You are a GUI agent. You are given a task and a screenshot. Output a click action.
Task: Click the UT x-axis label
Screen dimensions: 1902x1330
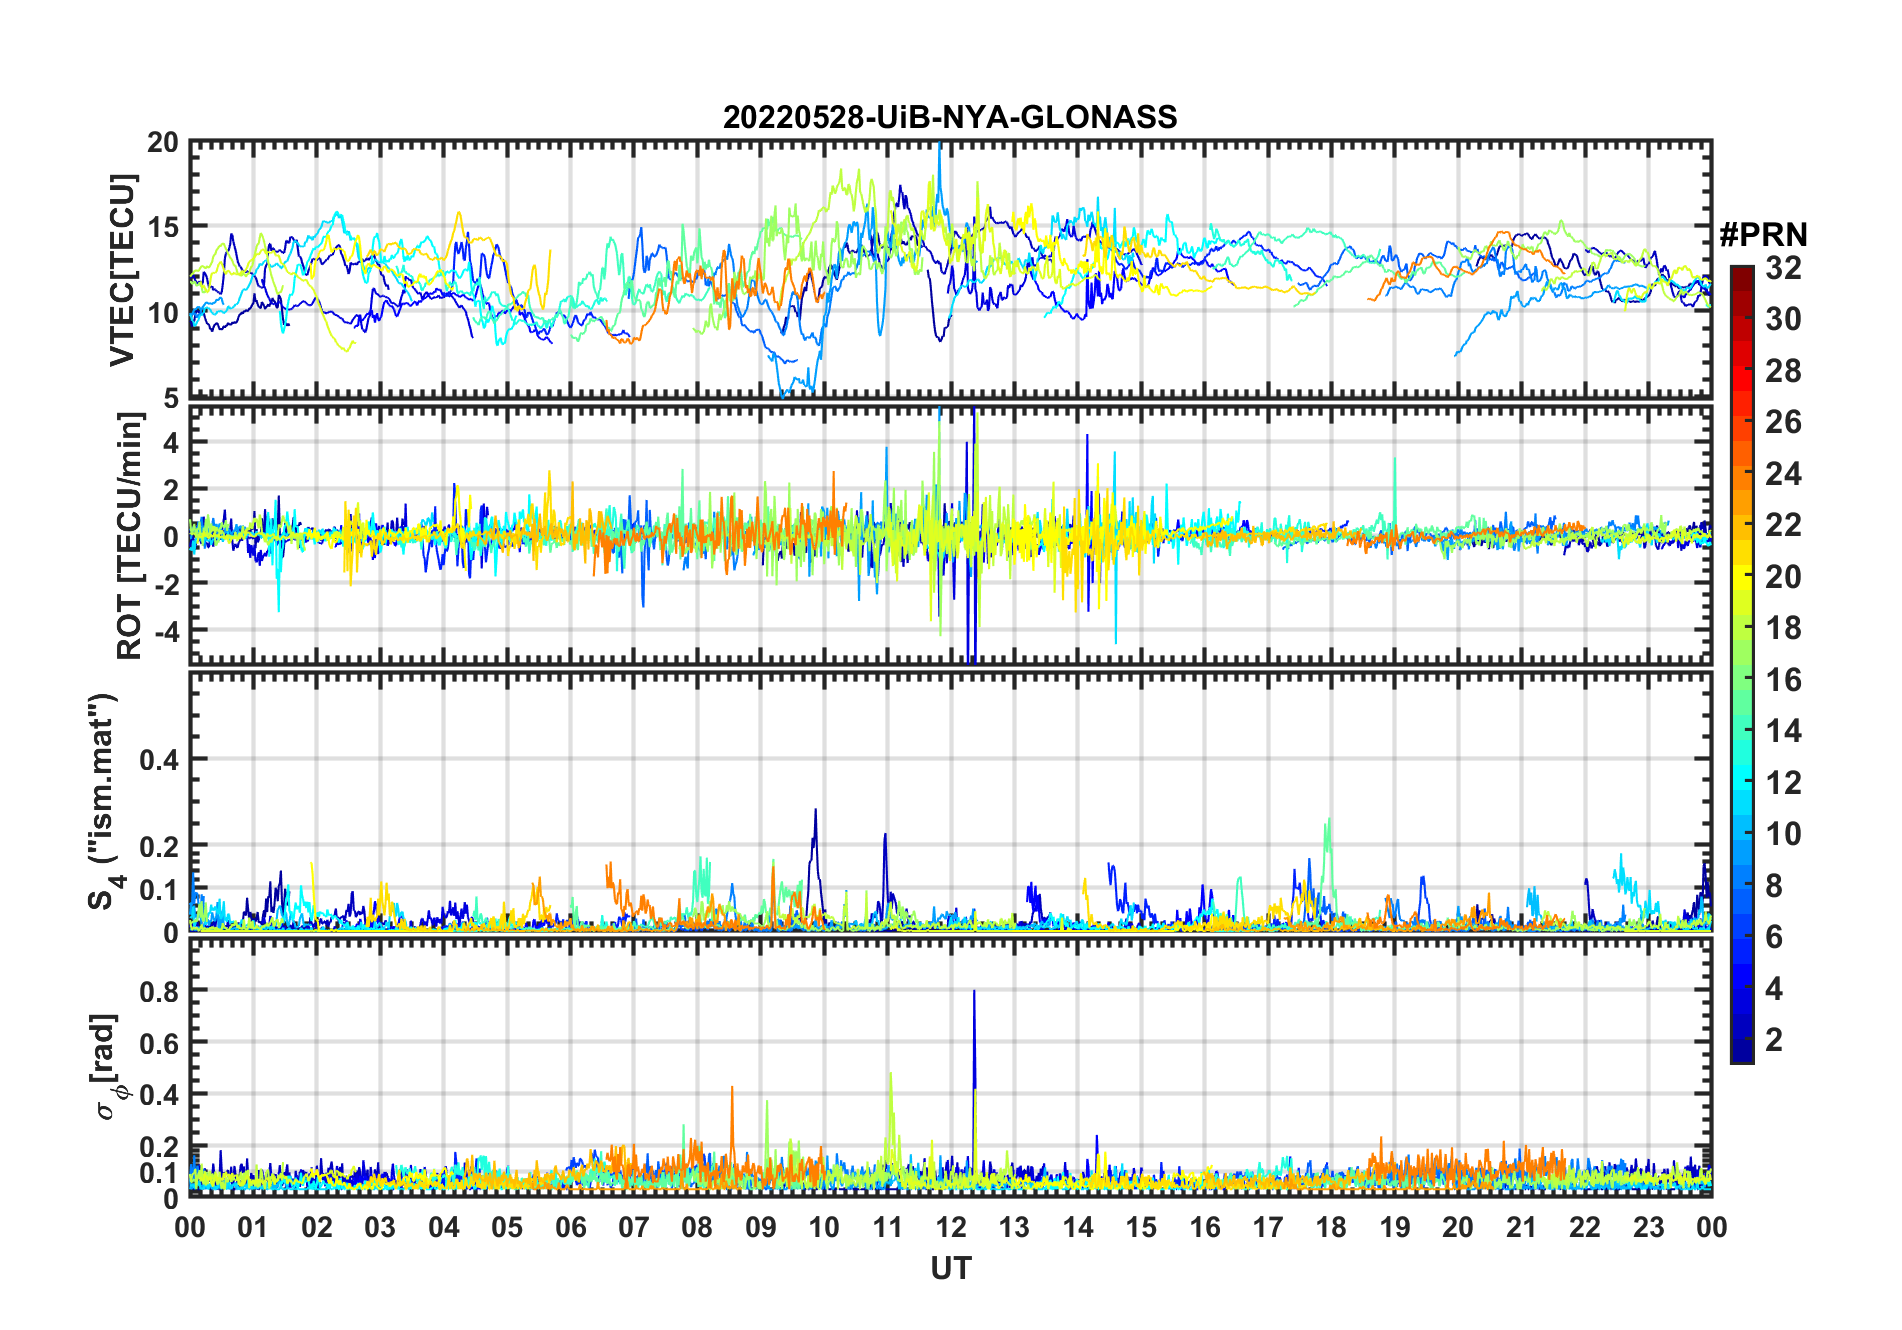950,1269
